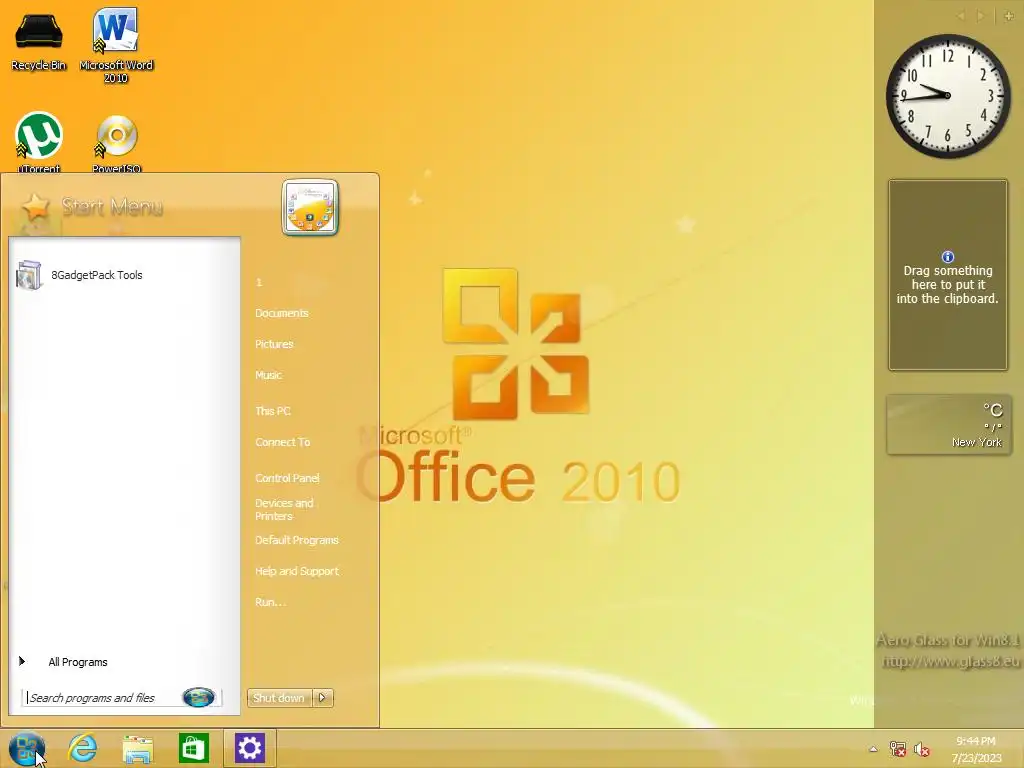The image size is (1024, 768).
Task: Open Help and Support in Start Menu
Action: tap(296, 571)
